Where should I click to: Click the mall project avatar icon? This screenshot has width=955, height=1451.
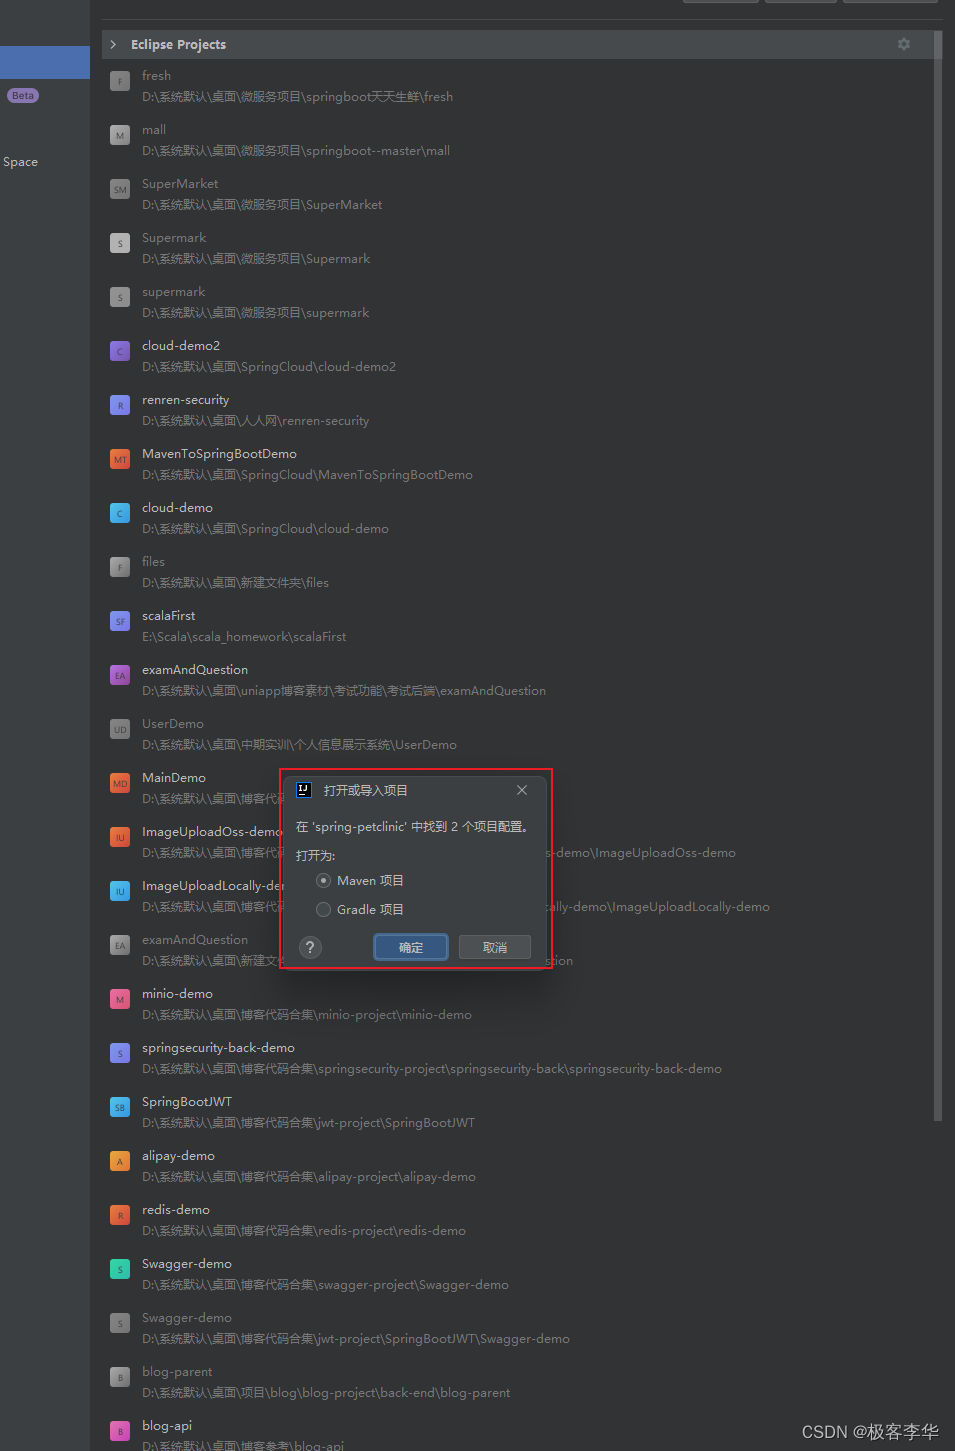pyautogui.click(x=119, y=135)
